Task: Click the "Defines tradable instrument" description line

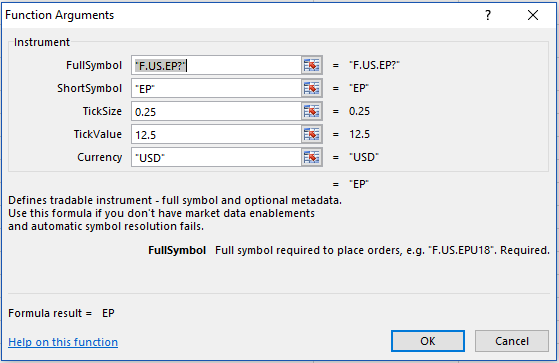Action: (x=175, y=200)
